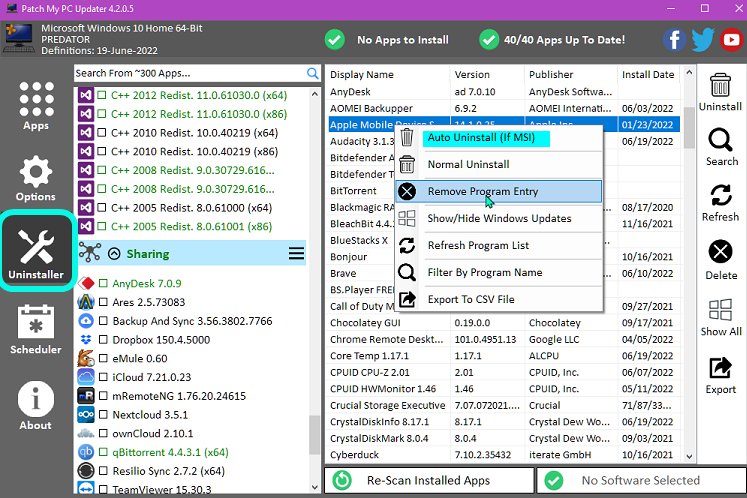Viewport: 747px width, 498px height.
Task: Click the Re-Scan Installed Apps button
Action: (429, 480)
